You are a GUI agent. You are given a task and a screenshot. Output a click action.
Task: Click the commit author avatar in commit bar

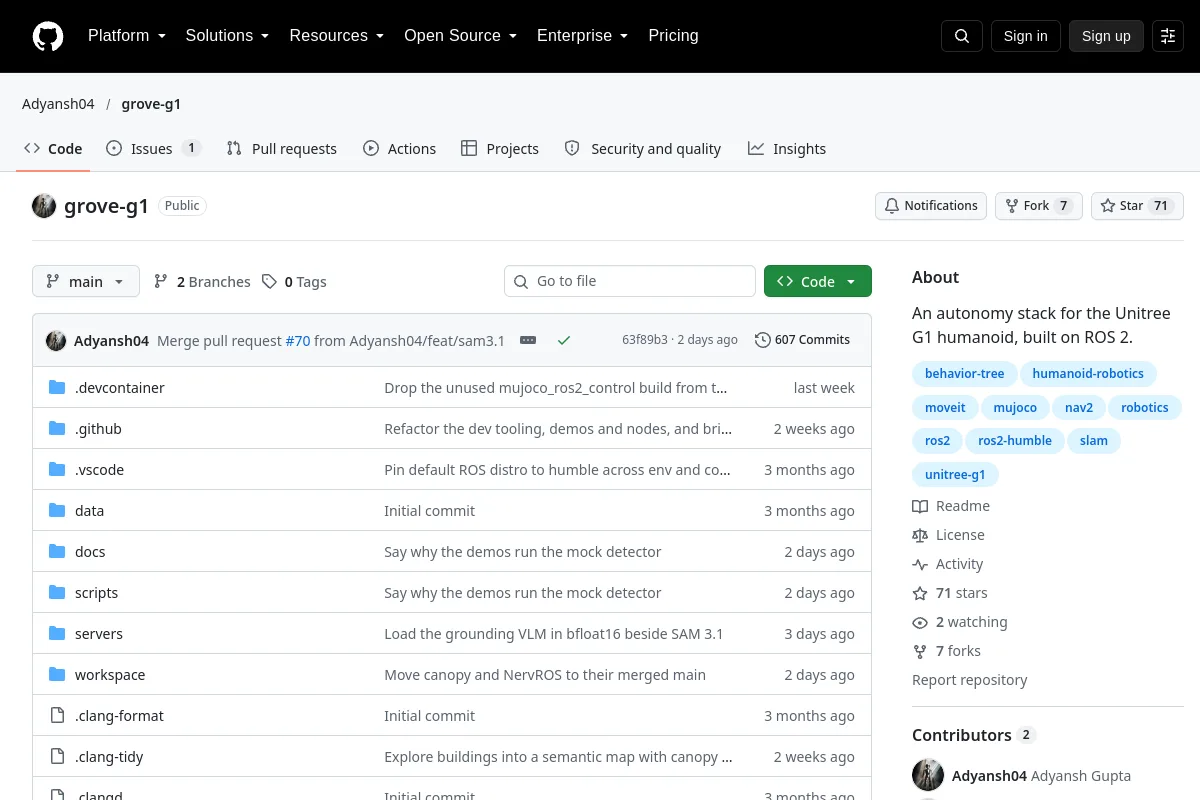[56, 340]
